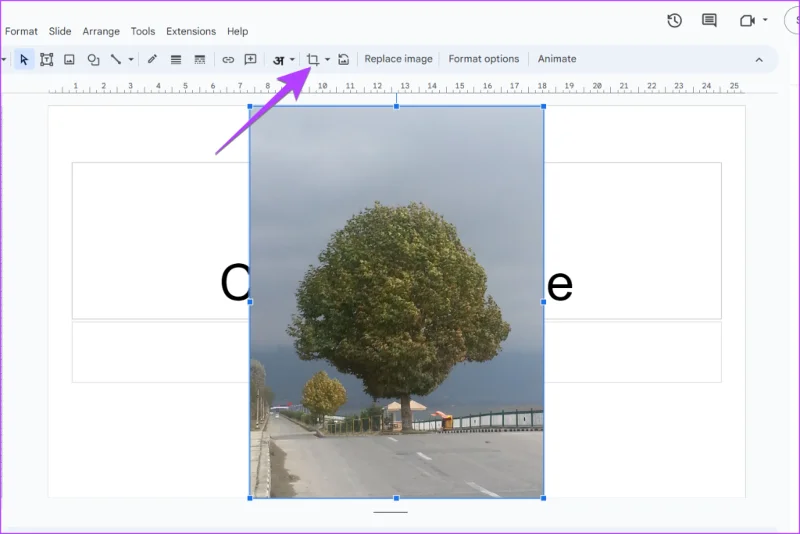Image resolution: width=800 pixels, height=534 pixels.
Task: Click the speaker notes divider handle
Action: tap(390, 512)
